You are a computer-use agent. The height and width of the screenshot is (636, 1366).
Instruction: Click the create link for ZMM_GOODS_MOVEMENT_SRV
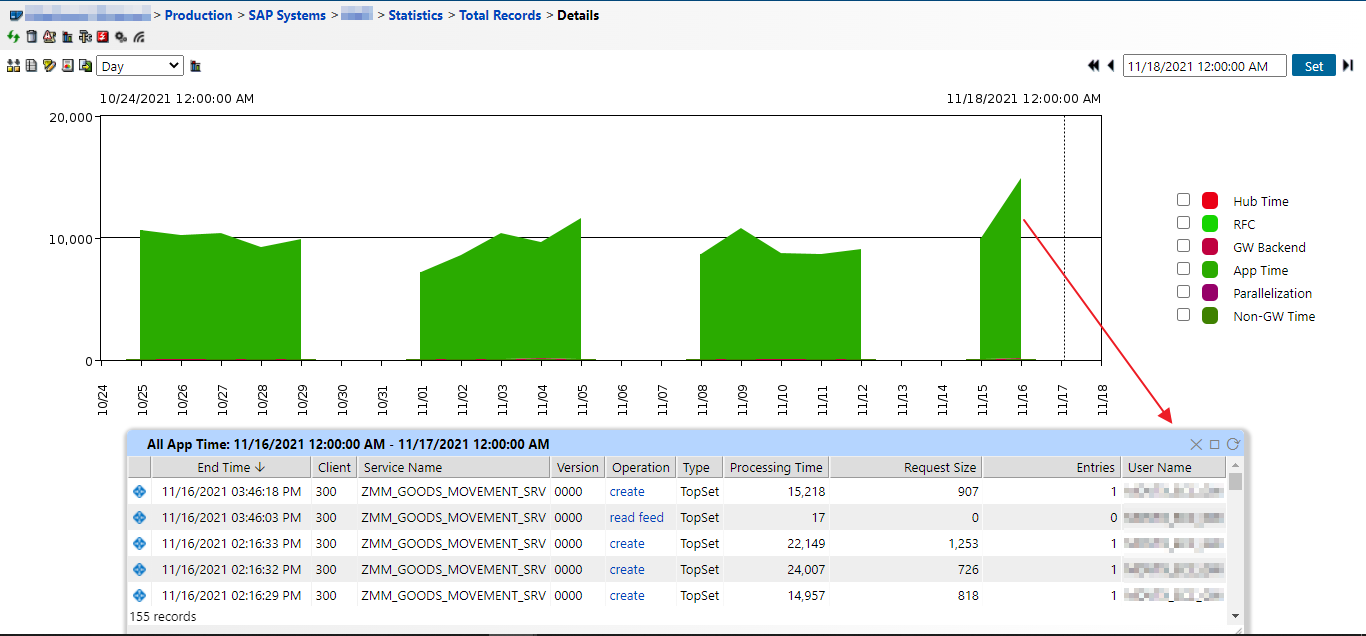(x=625, y=491)
